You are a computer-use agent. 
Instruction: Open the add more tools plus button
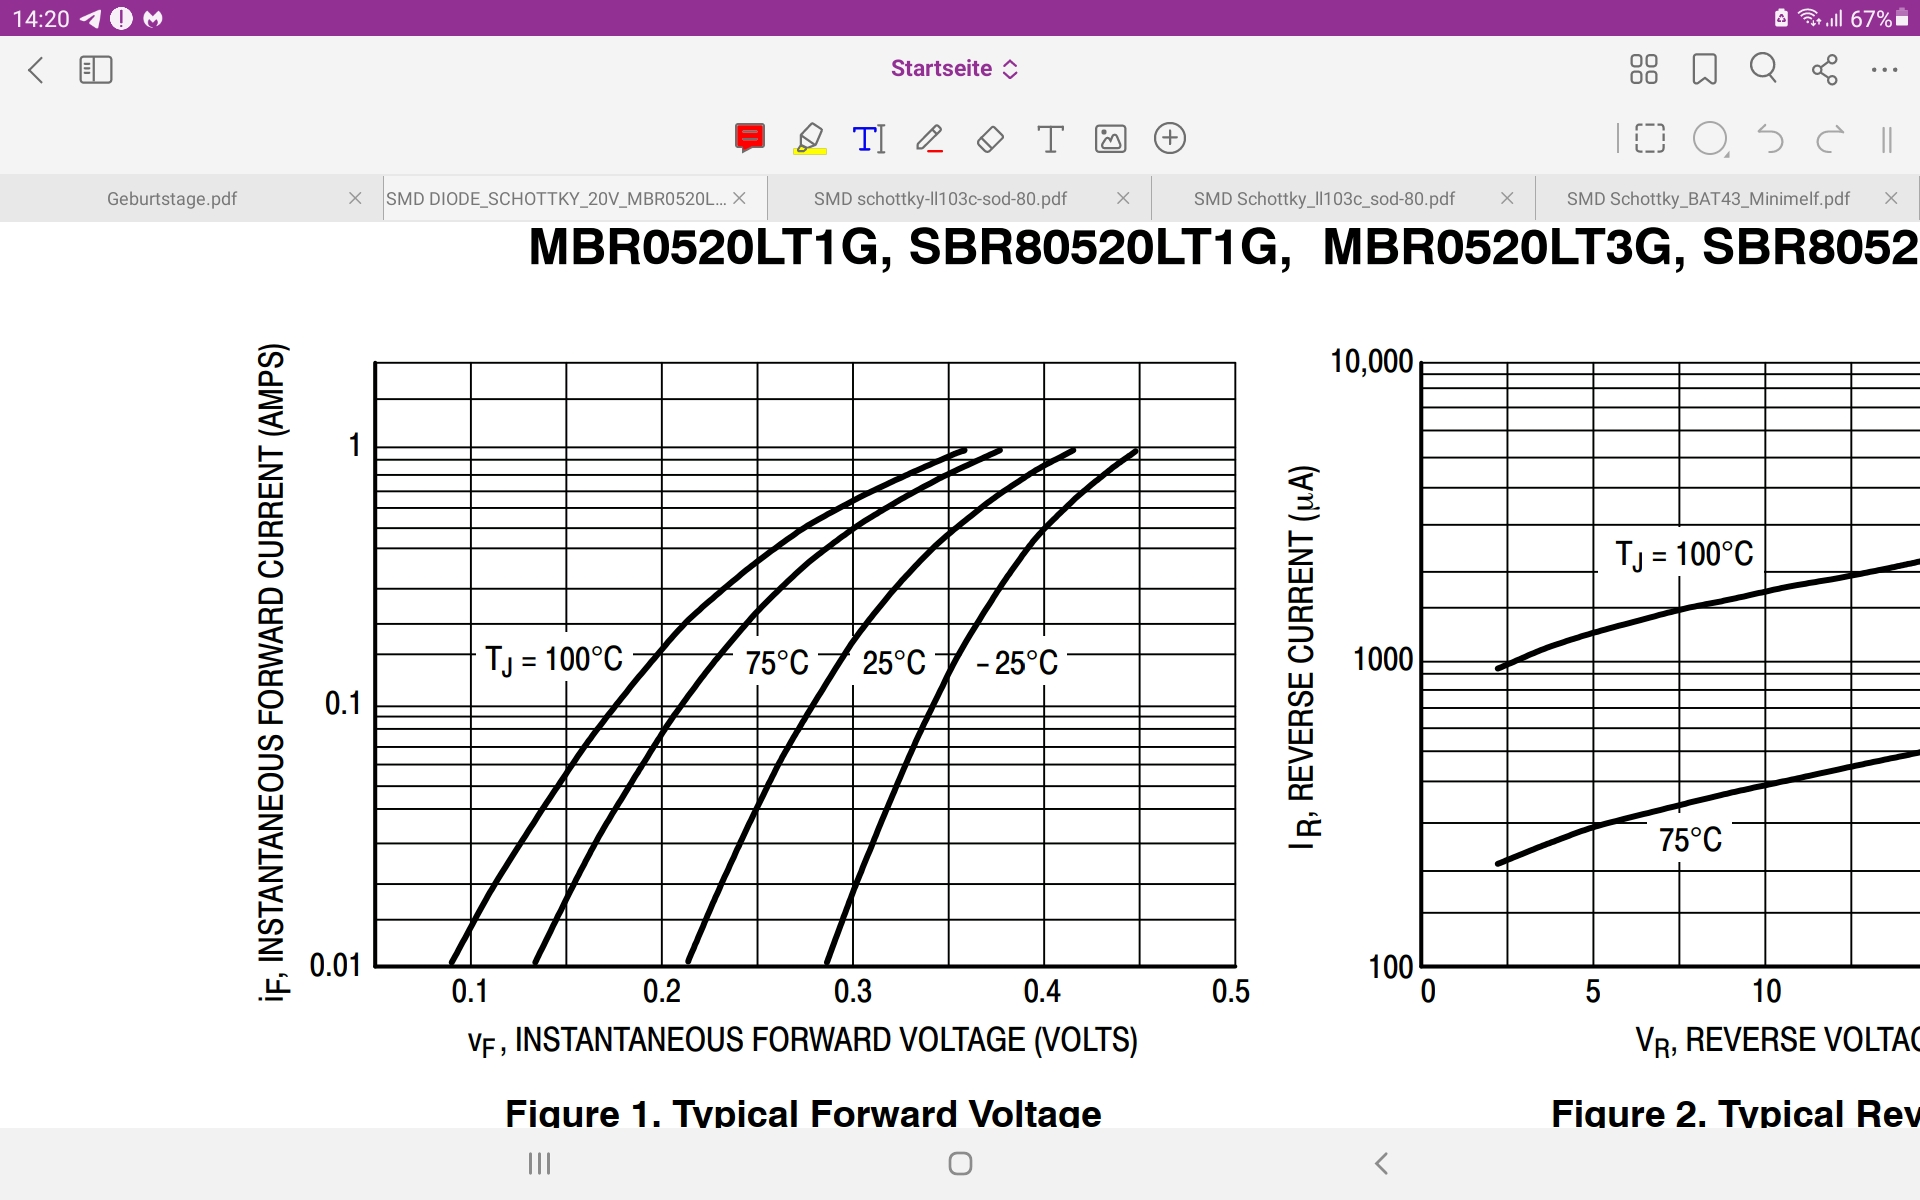point(1170,138)
